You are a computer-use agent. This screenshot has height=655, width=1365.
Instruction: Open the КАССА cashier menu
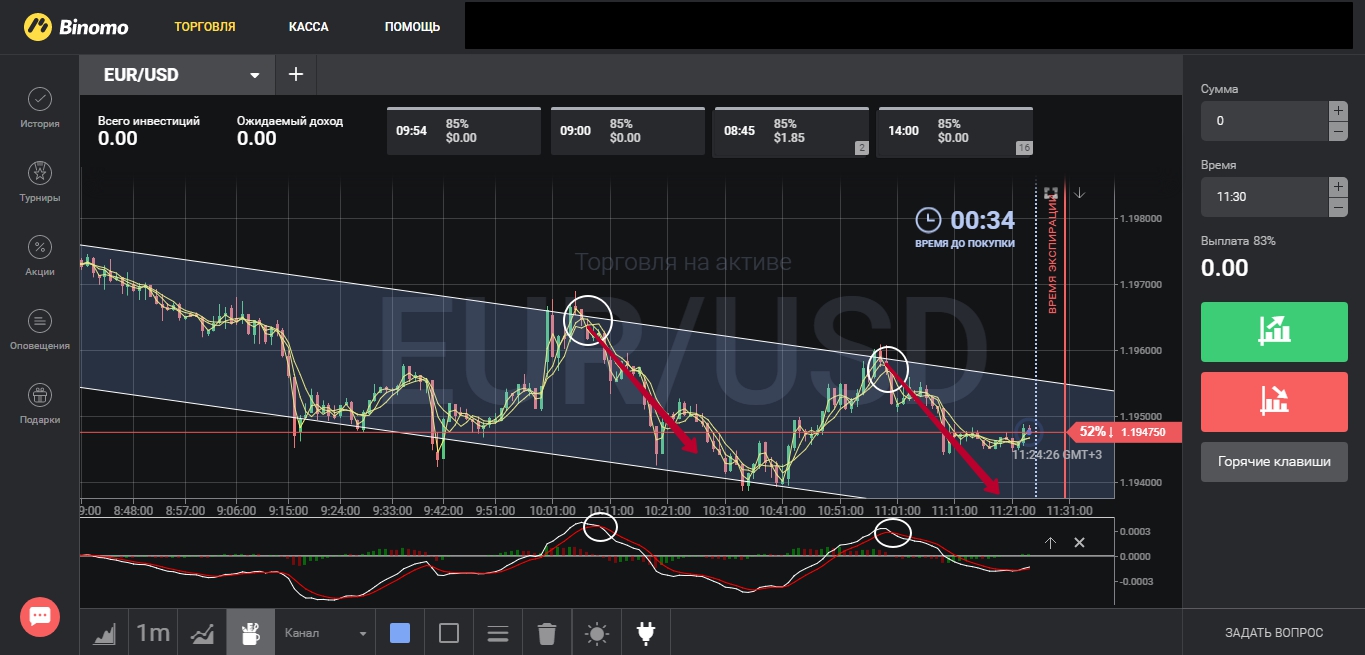pyautogui.click(x=308, y=27)
